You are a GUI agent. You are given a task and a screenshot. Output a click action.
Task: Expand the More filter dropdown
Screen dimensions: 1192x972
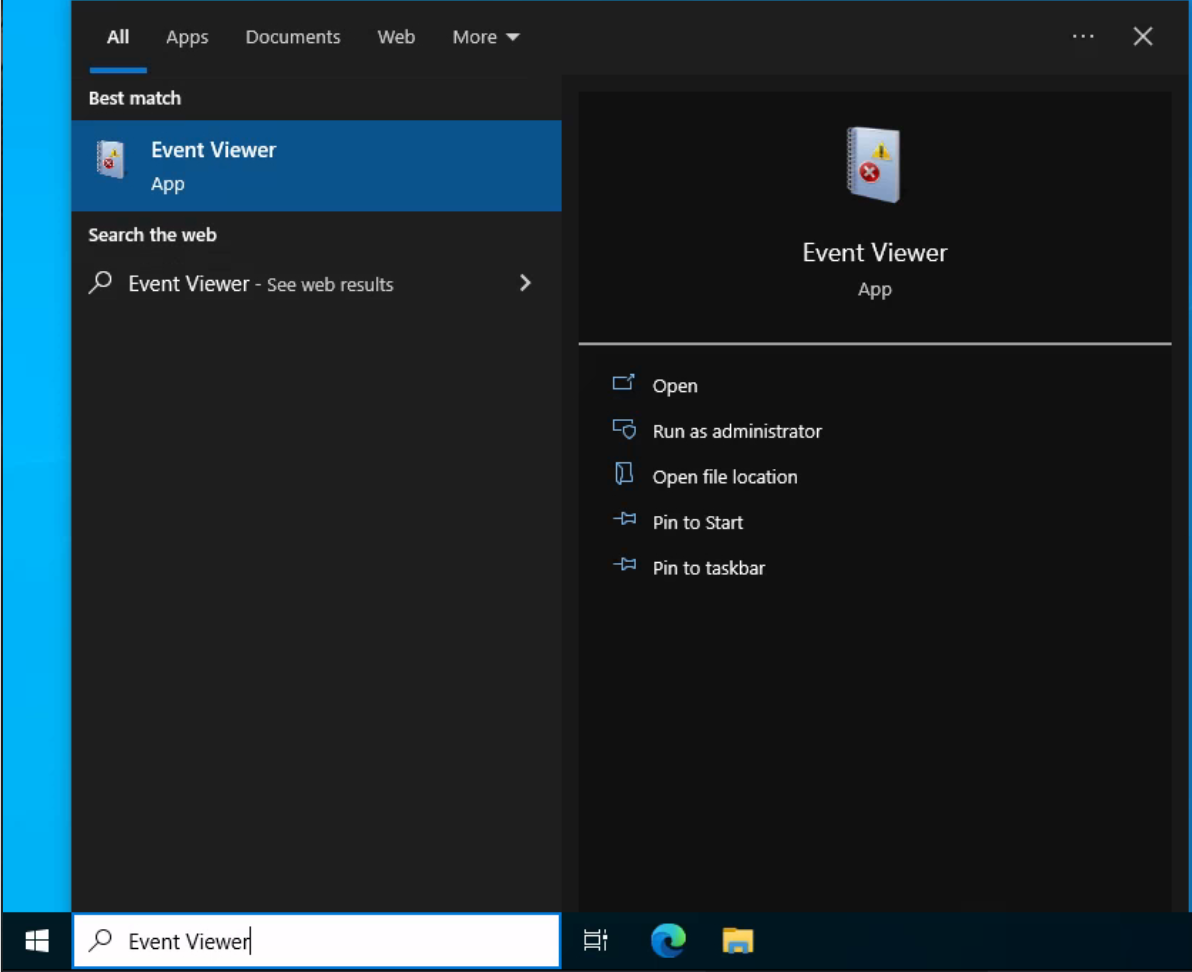coord(486,37)
